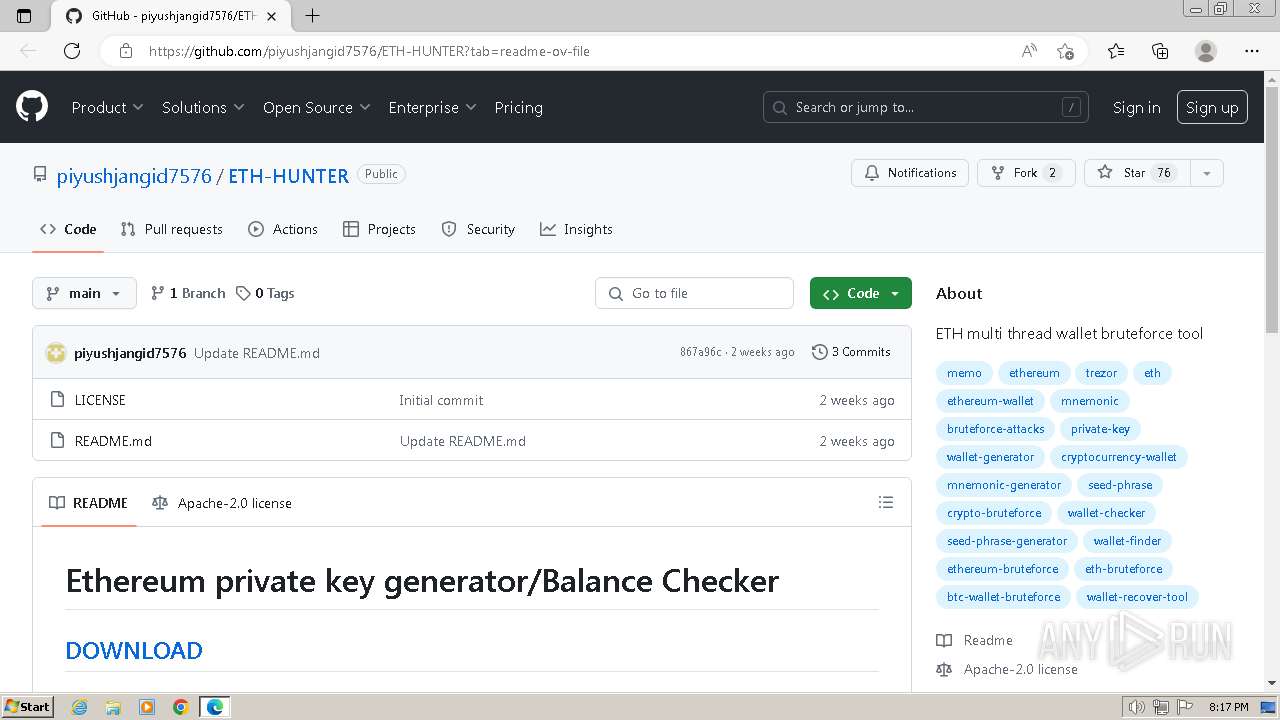Viewport: 1280px width, 720px height.
Task: Click the volume tray icon
Action: [x=1136, y=707]
